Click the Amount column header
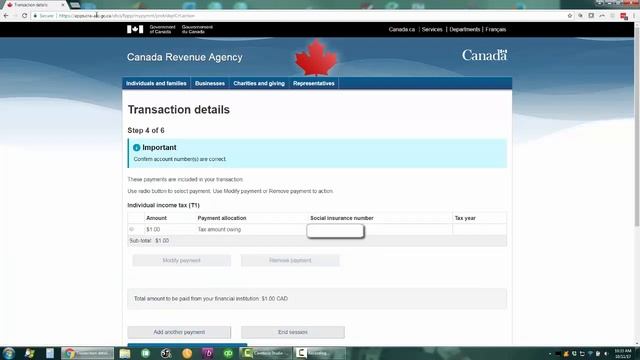Image resolution: width=640 pixels, height=360 pixels. click(x=156, y=218)
